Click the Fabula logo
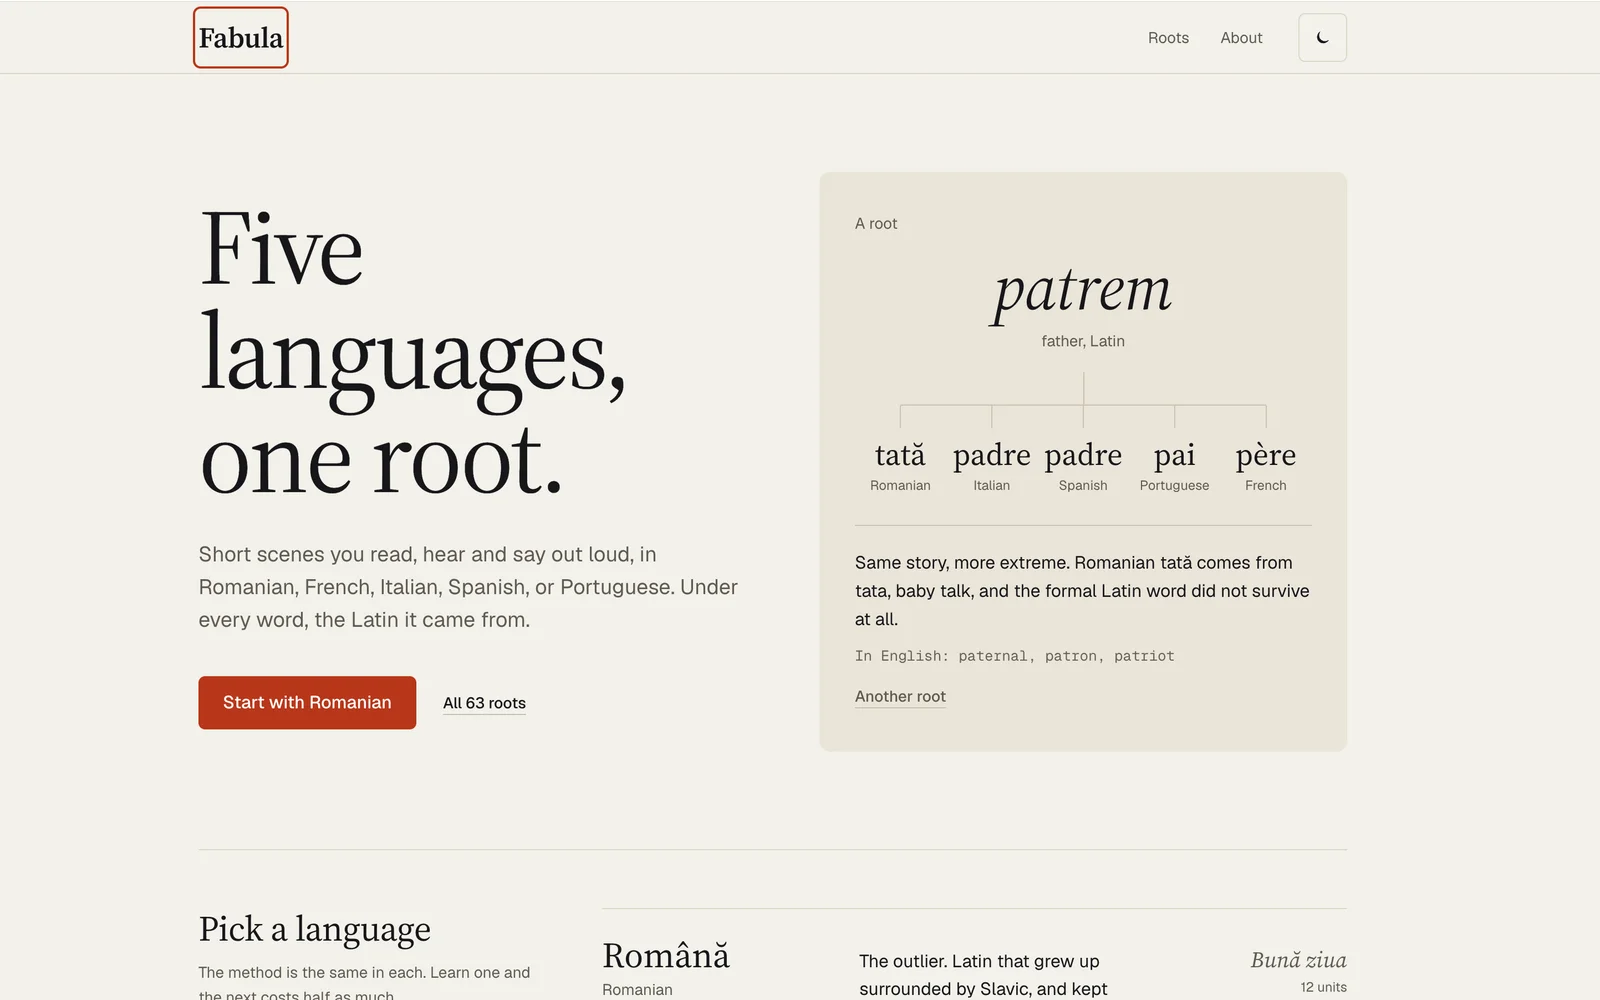Screen dimensions: 1600x1000 click(241, 38)
